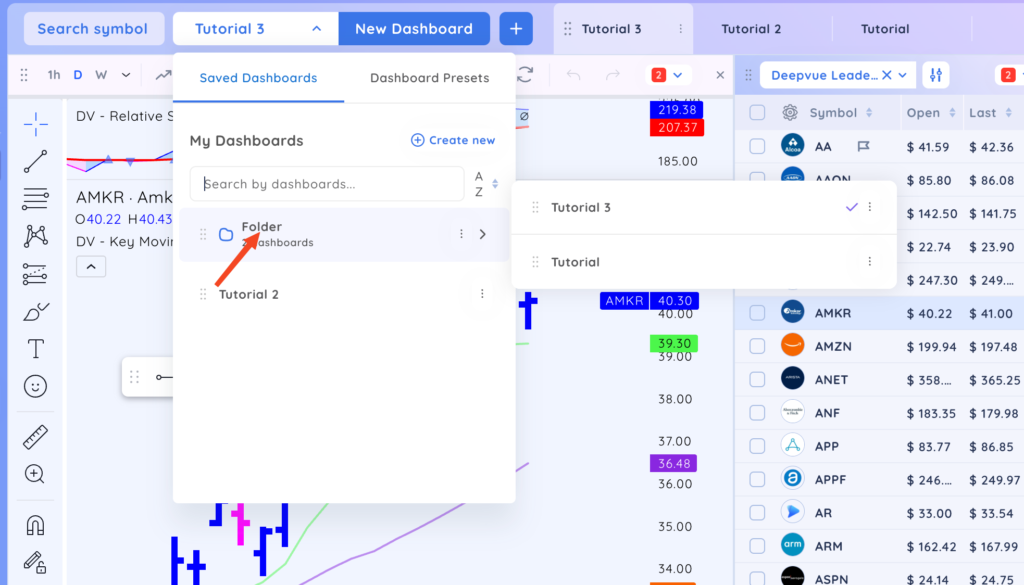This screenshot has width=1024, height=585.
Task: Expand the timeframe interval dropdown arrow
Action: coord(126,75)
